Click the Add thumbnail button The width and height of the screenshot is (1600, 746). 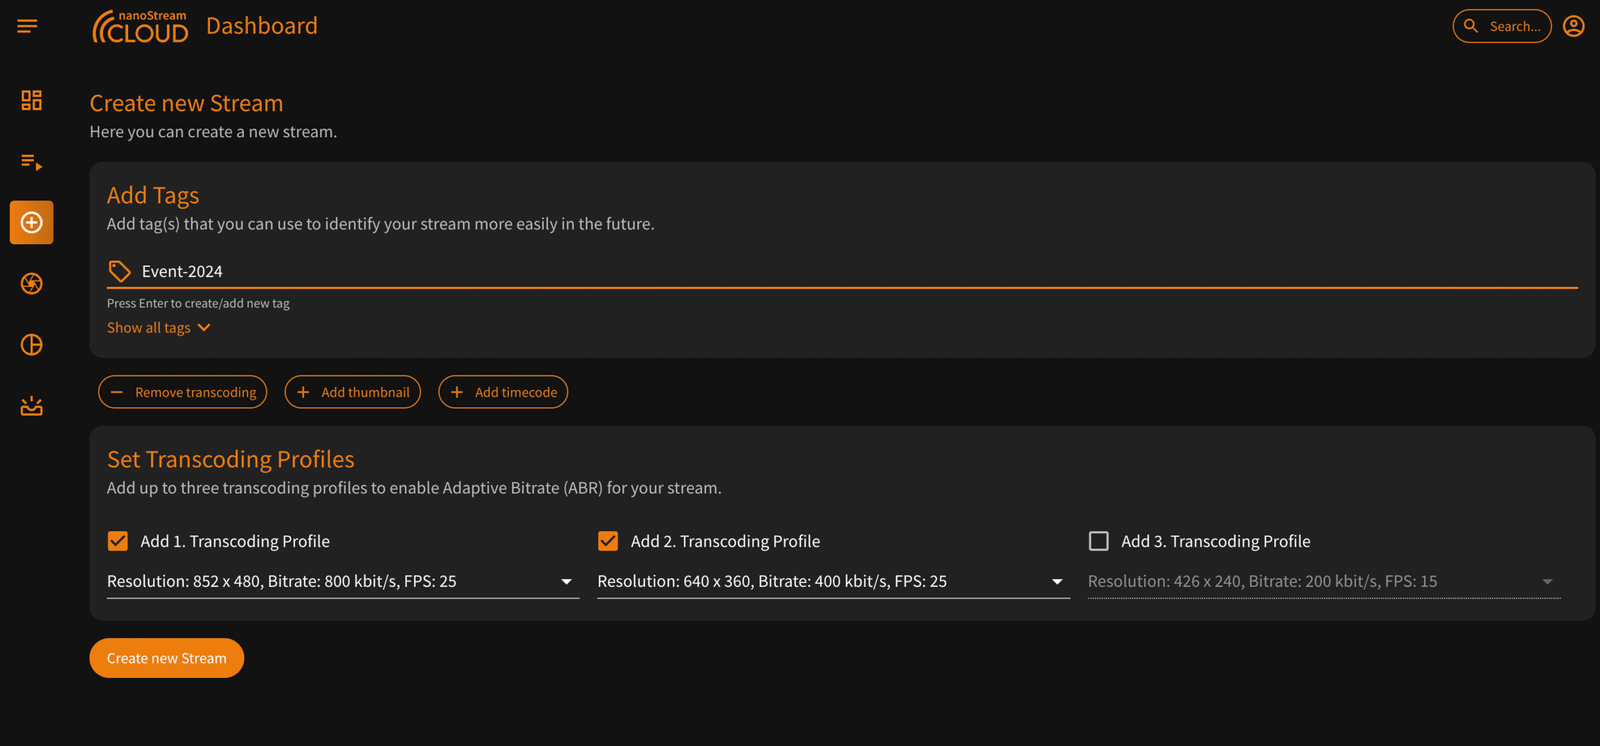tap(353, 392)
